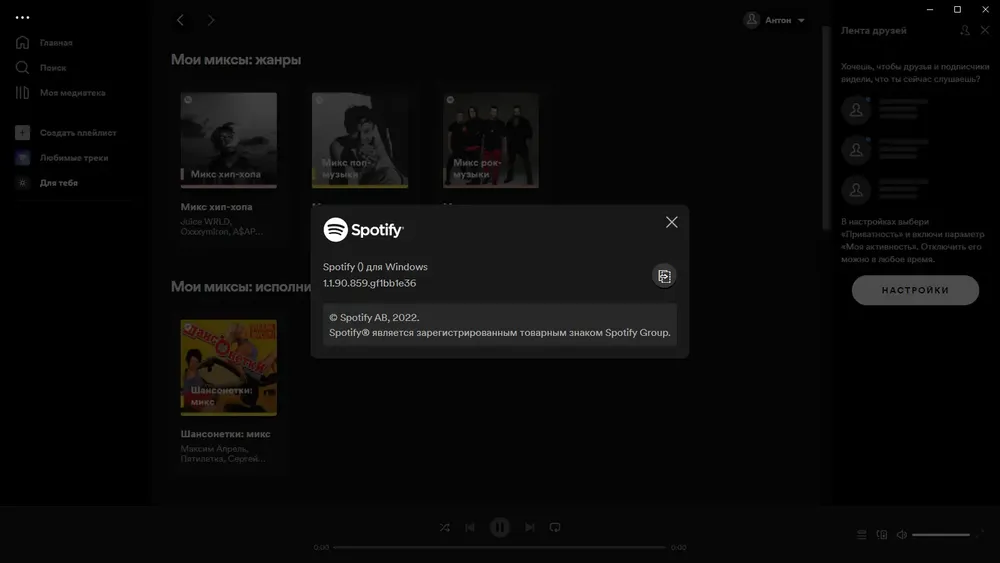Toggle shuffle playback
1000x563 pixels.
(445, 527)
